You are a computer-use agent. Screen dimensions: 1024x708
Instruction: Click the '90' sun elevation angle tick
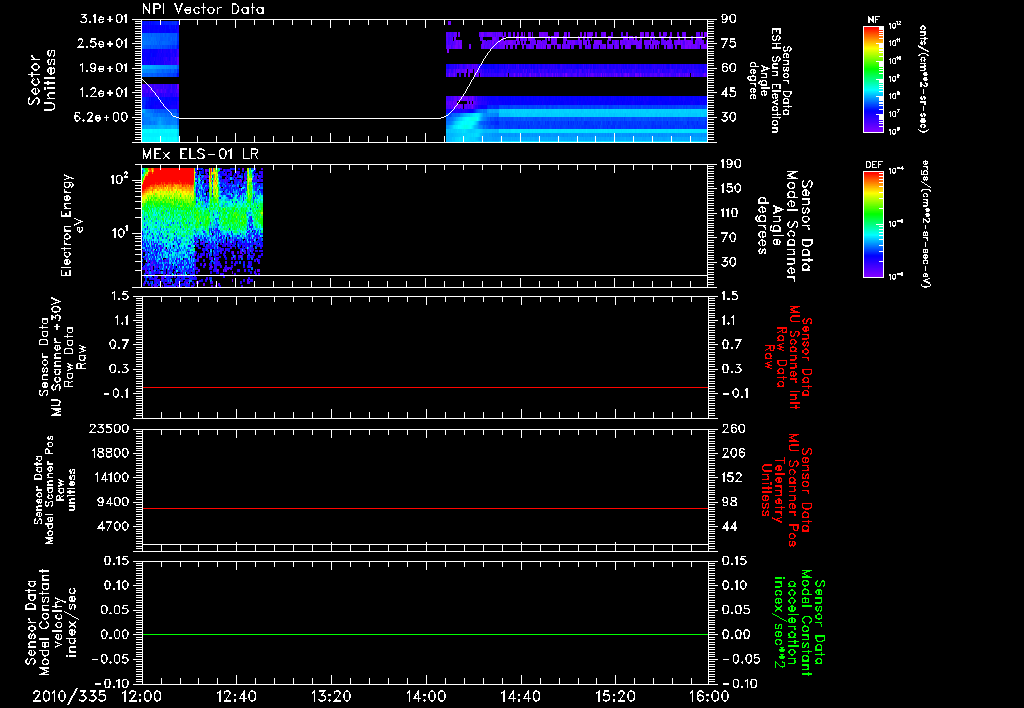729,19
